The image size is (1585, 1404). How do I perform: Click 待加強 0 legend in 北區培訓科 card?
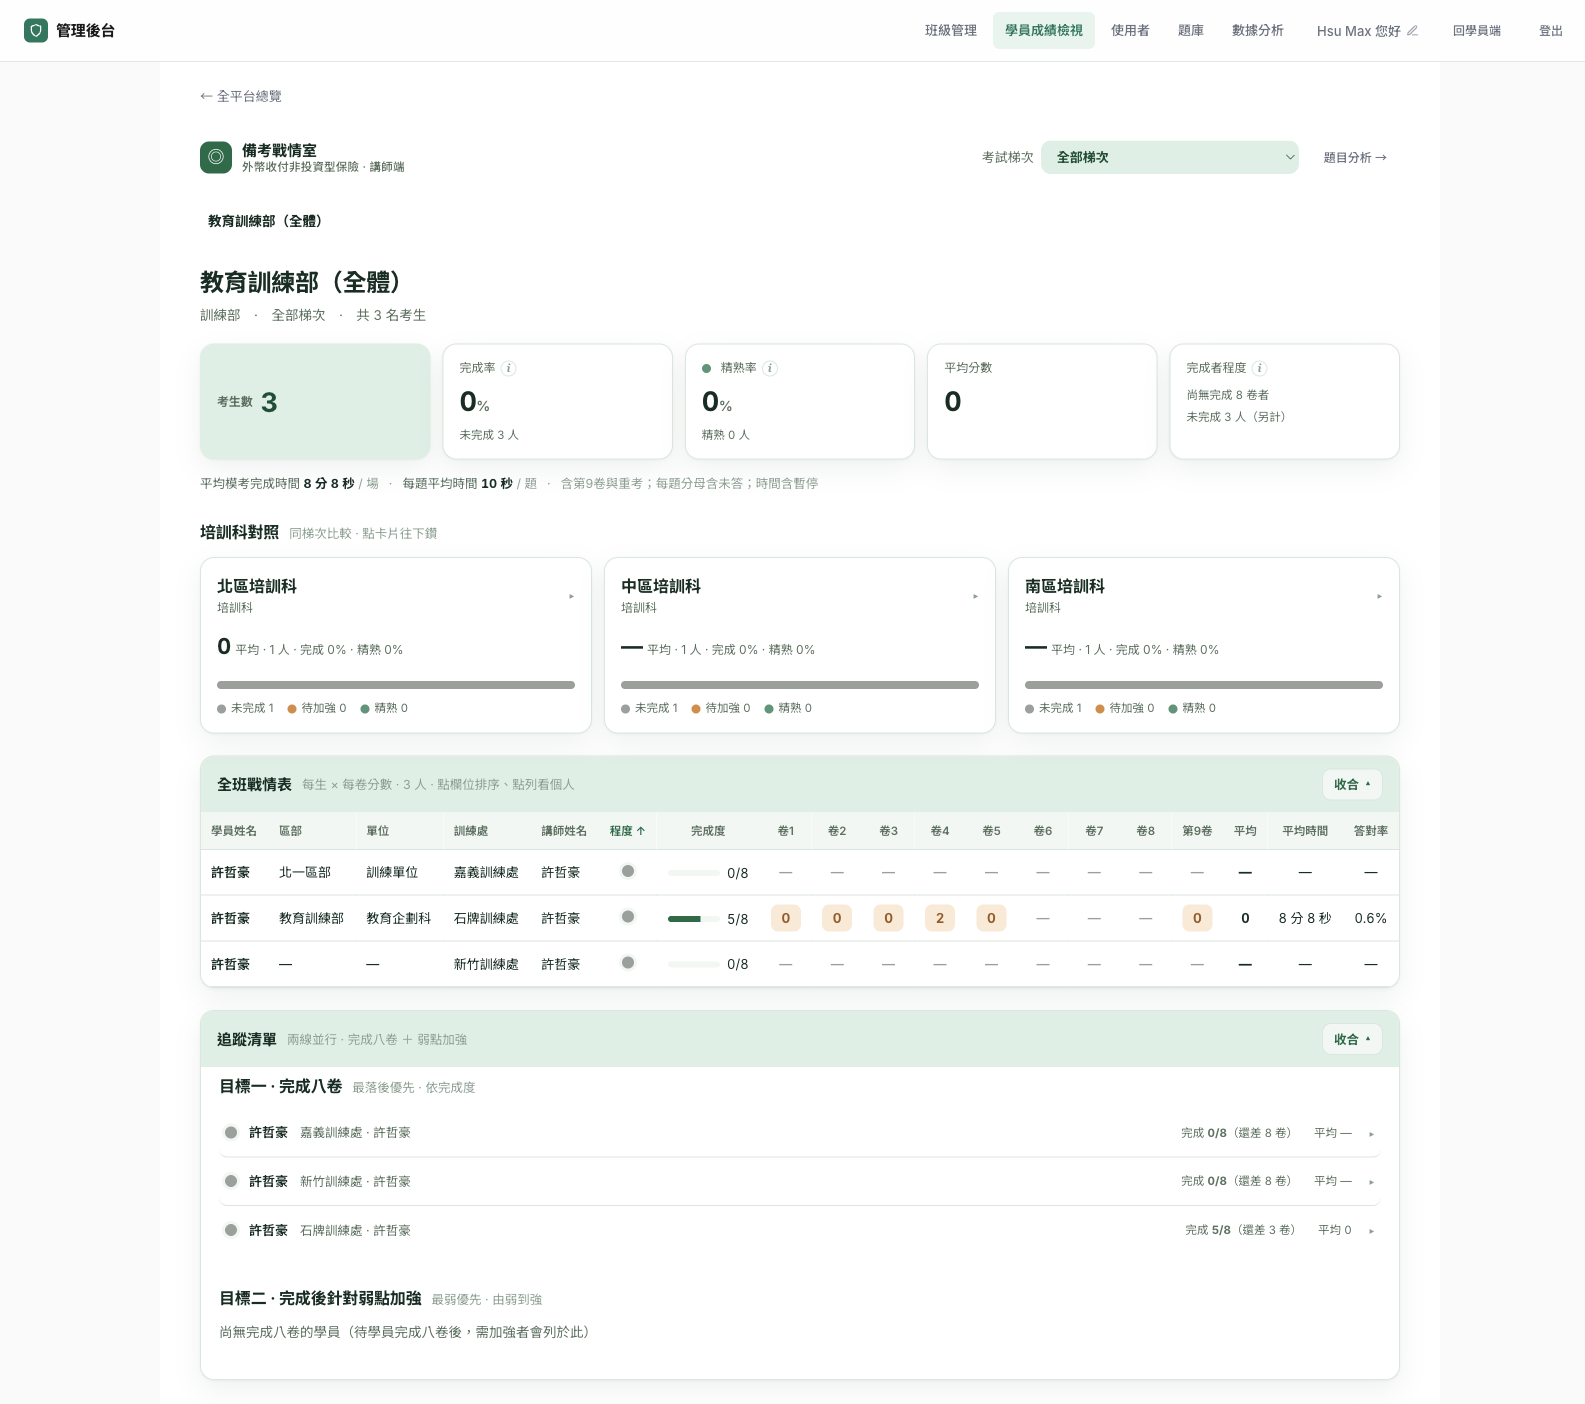point(317,708)
